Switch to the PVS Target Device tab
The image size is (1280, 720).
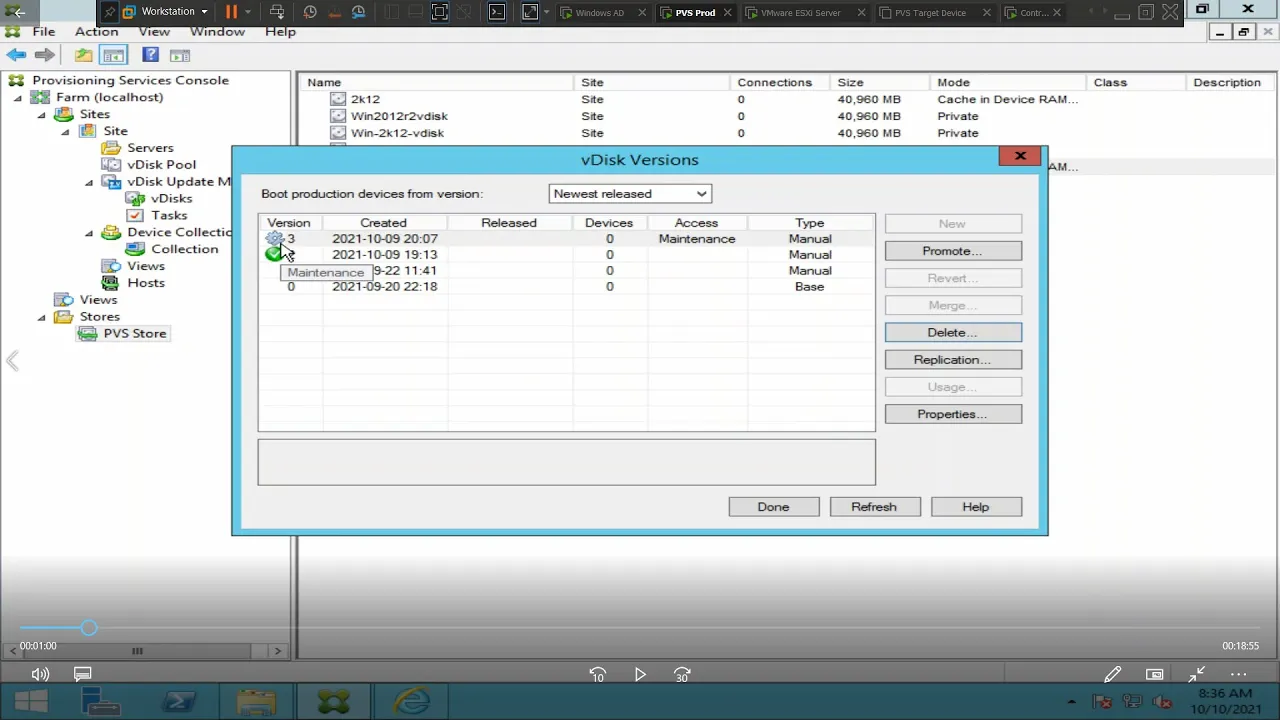[930, 13]
